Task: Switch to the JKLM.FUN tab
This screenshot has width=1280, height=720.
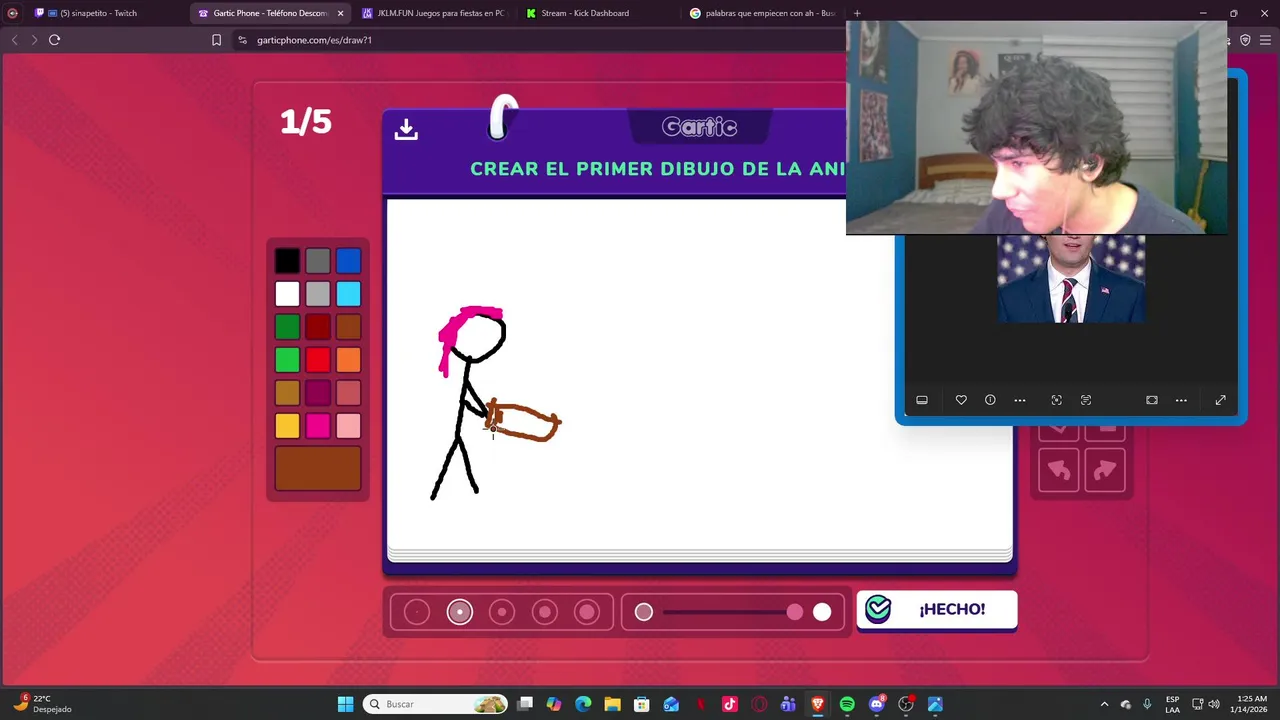Action: coord(433,13)
